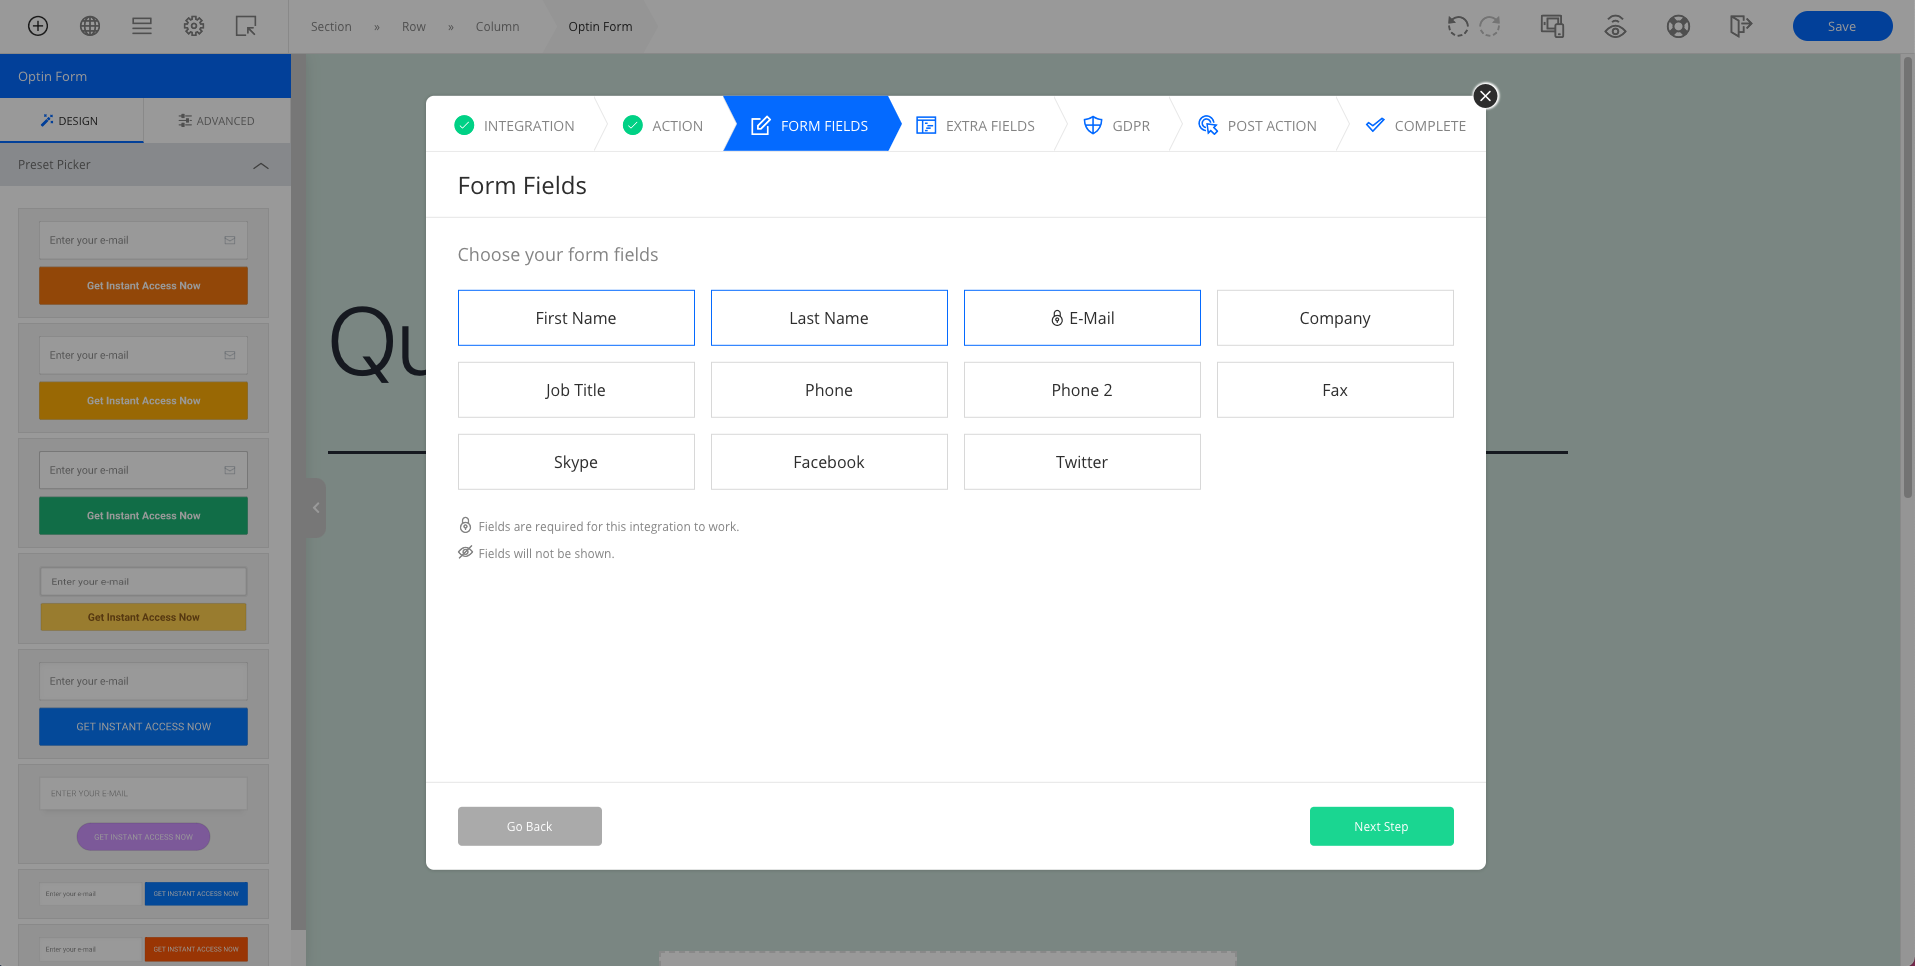The image size is (1915, 966).
Task: Switch to the Advanced tab
Action: (217, 121)
